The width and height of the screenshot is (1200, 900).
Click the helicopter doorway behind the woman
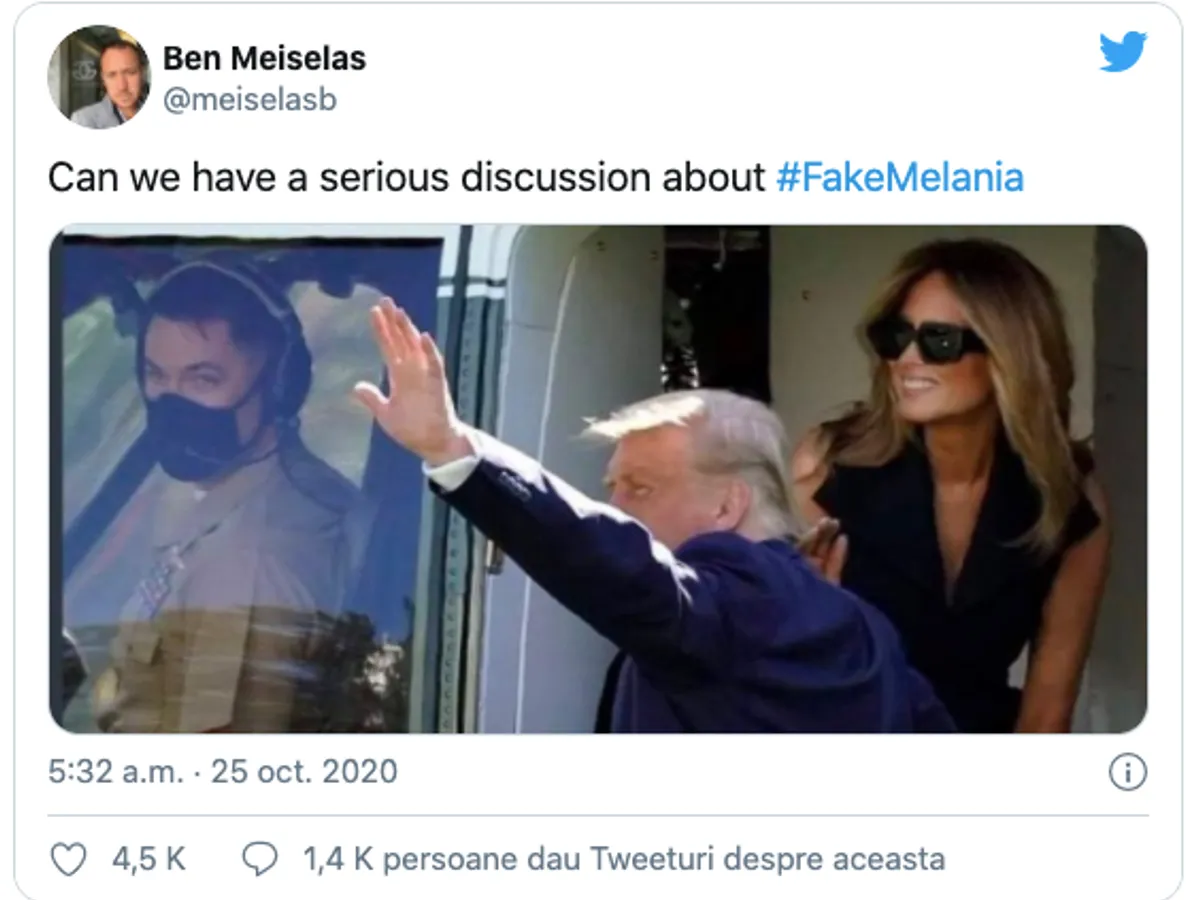[x=715, y=310]
